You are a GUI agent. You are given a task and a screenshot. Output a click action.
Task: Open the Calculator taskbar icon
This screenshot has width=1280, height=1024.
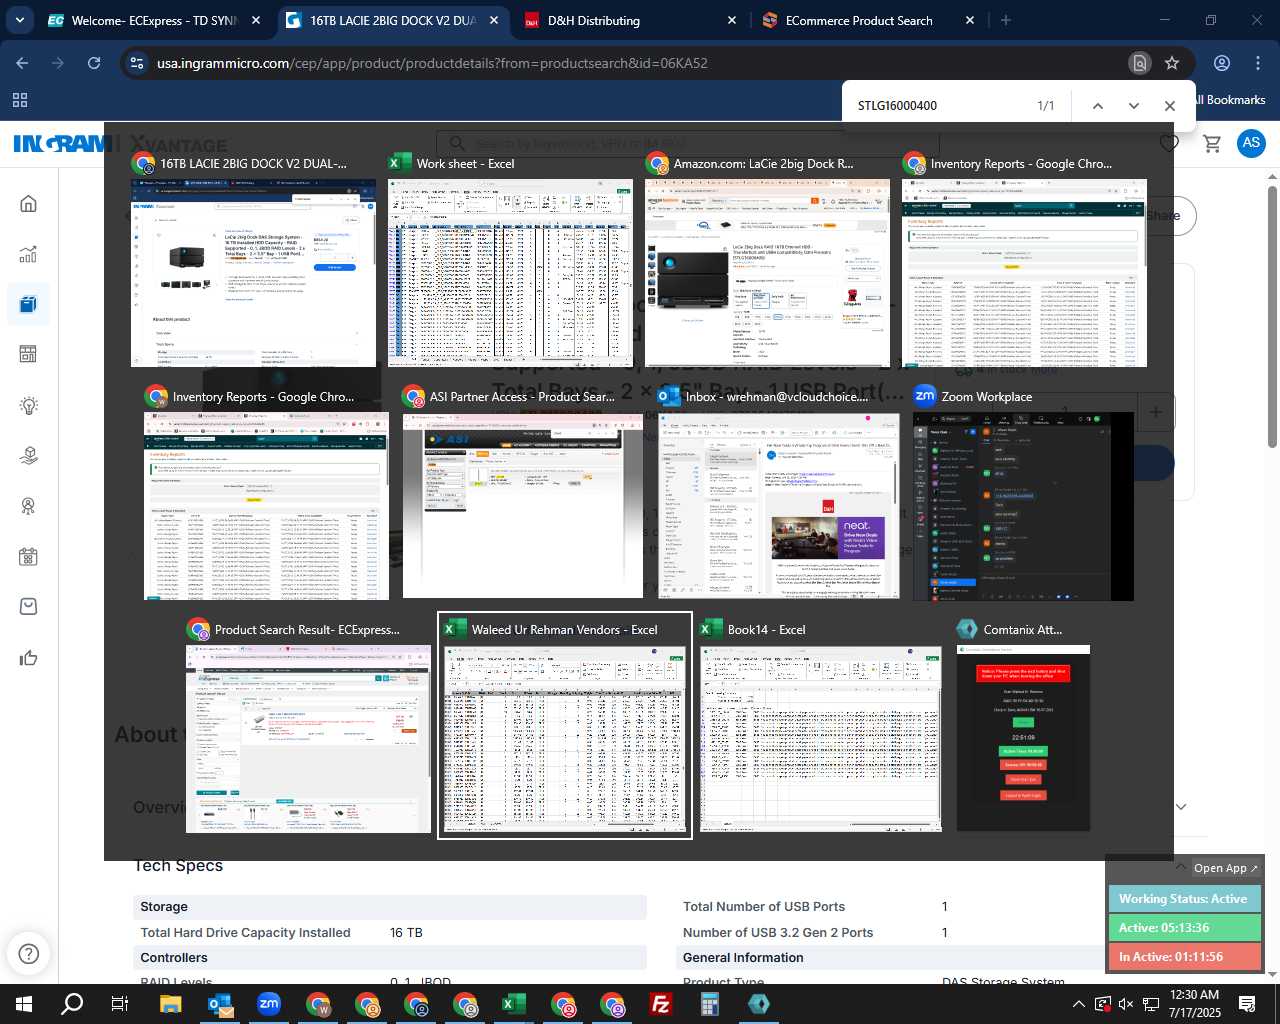[x=710, y=1004]
